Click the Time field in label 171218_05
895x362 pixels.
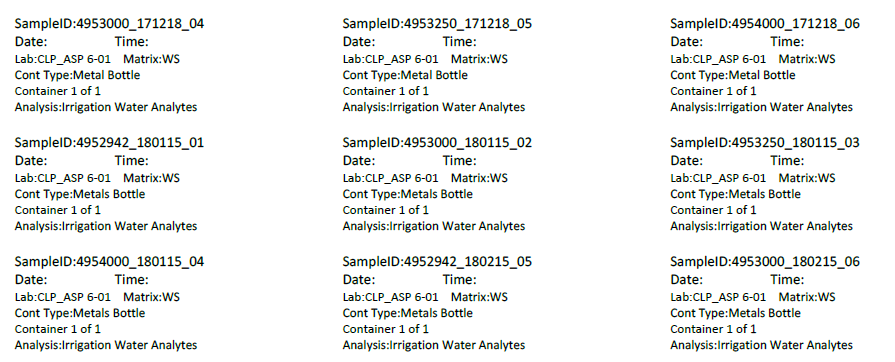459,42
